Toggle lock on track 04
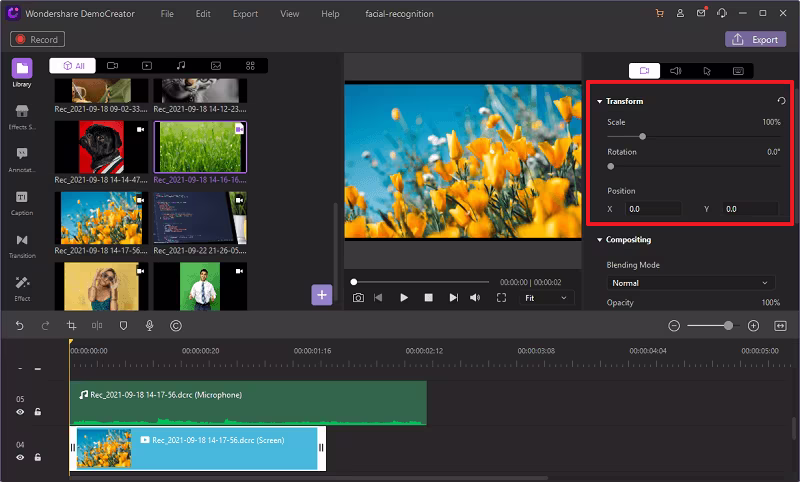Screen dimensions: 800x482 (38, 457)
